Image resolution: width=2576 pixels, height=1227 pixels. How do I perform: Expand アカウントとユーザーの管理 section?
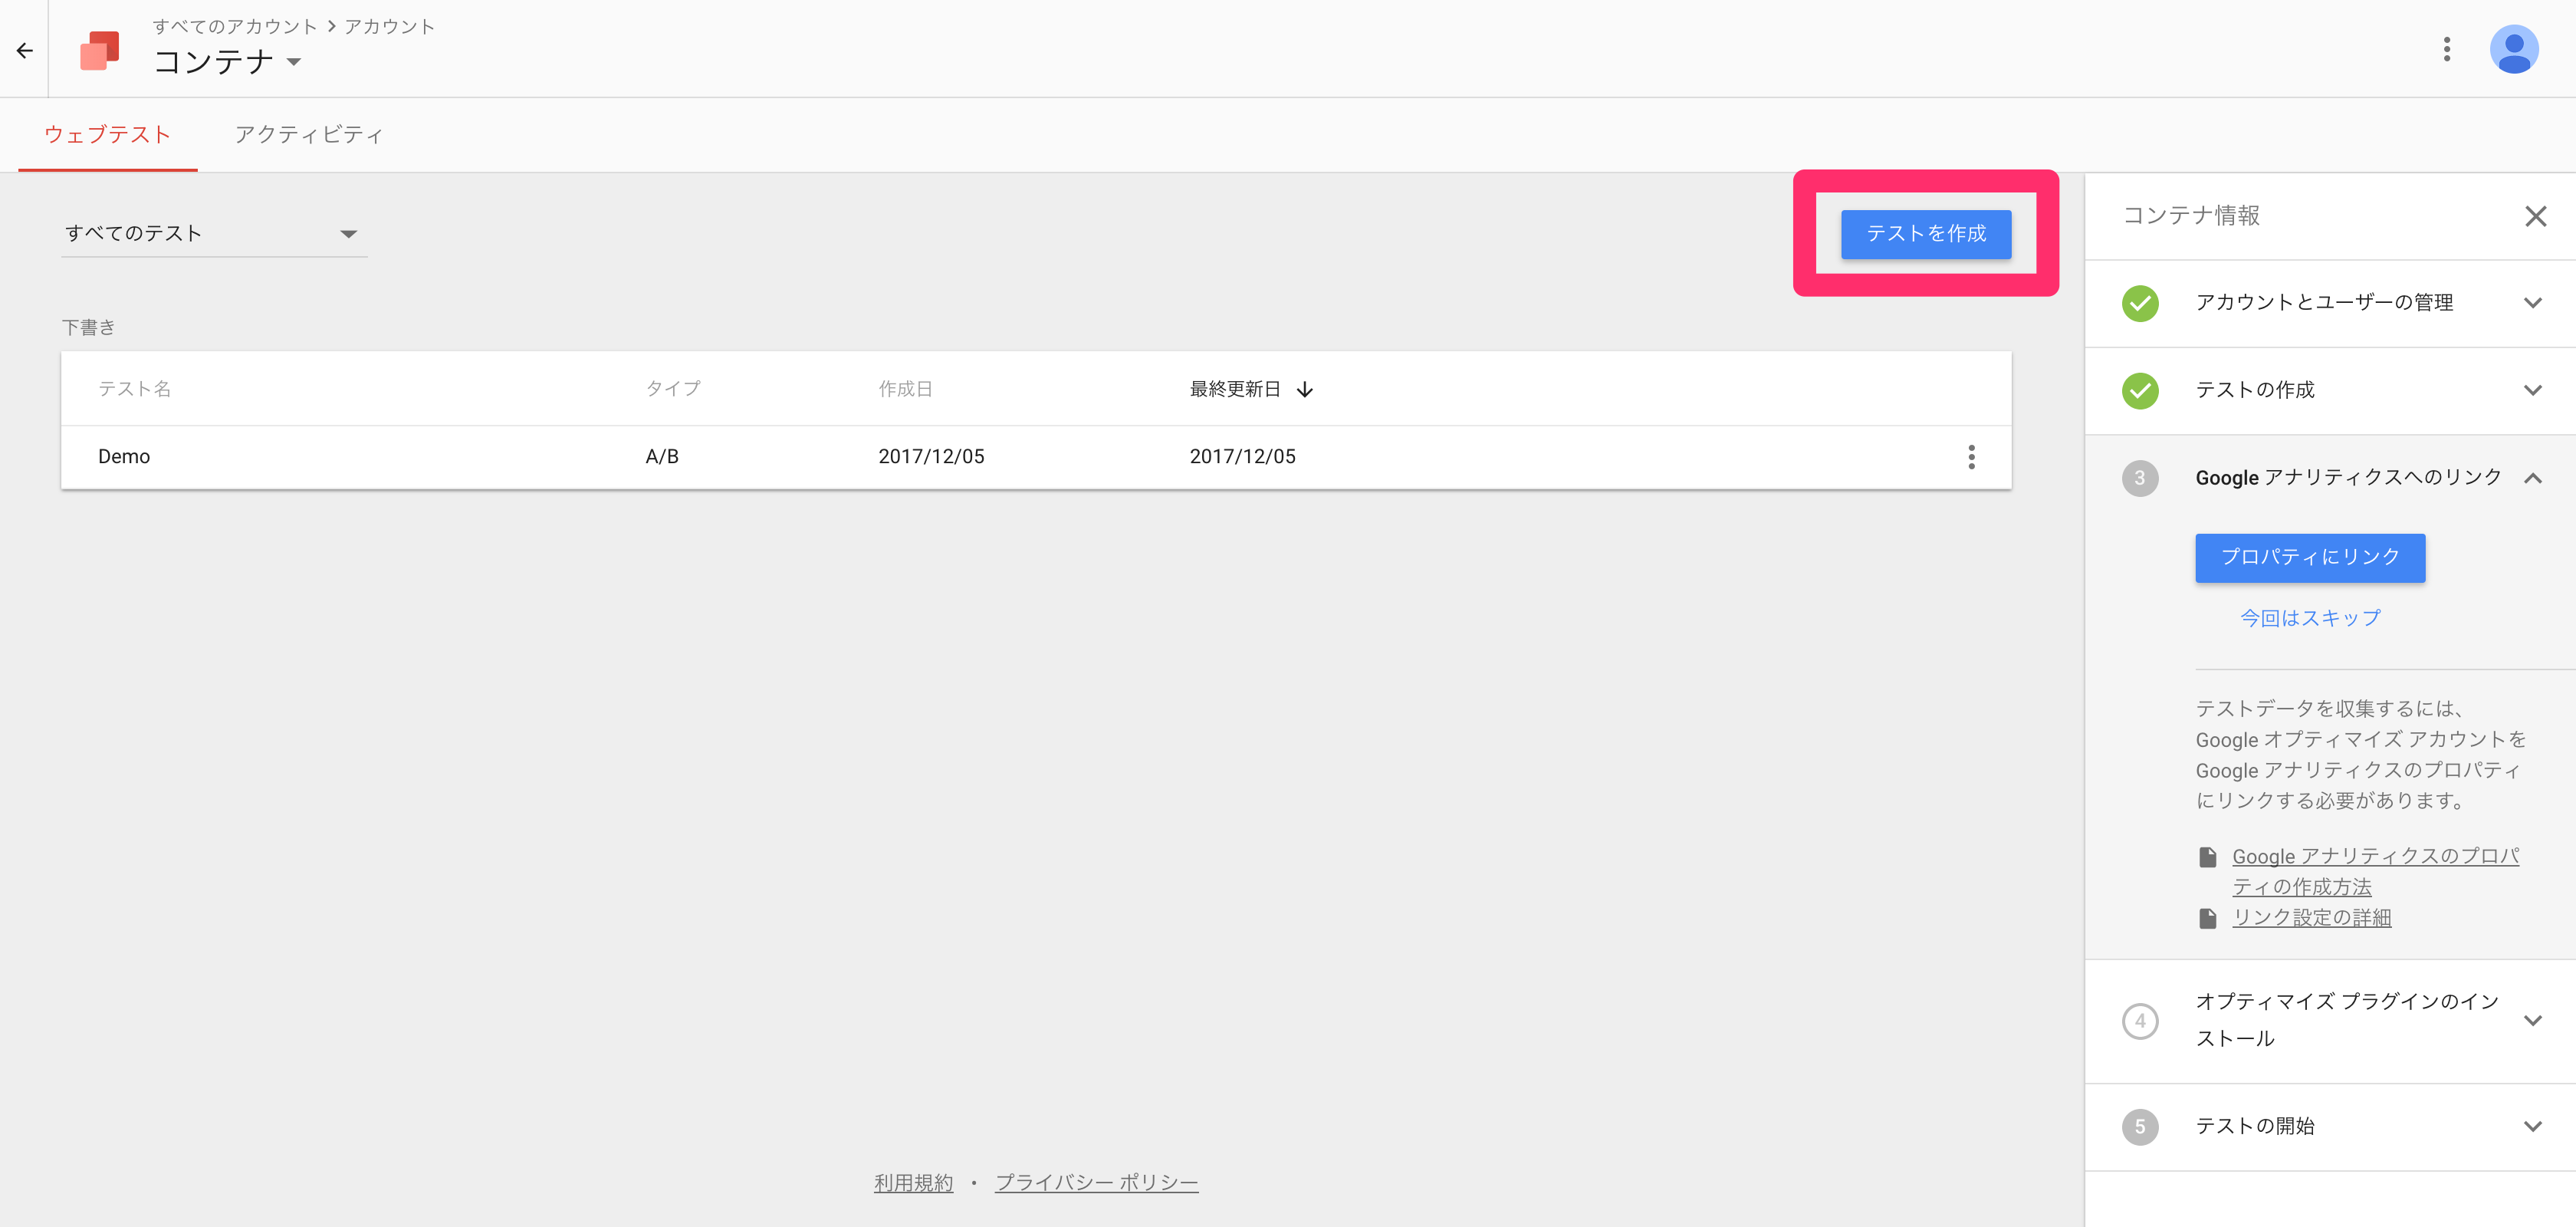pos(2532,303)
